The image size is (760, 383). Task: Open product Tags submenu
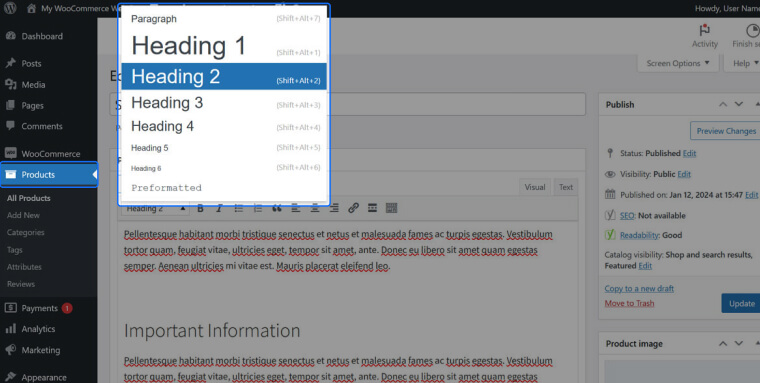(x=15, y=250)
